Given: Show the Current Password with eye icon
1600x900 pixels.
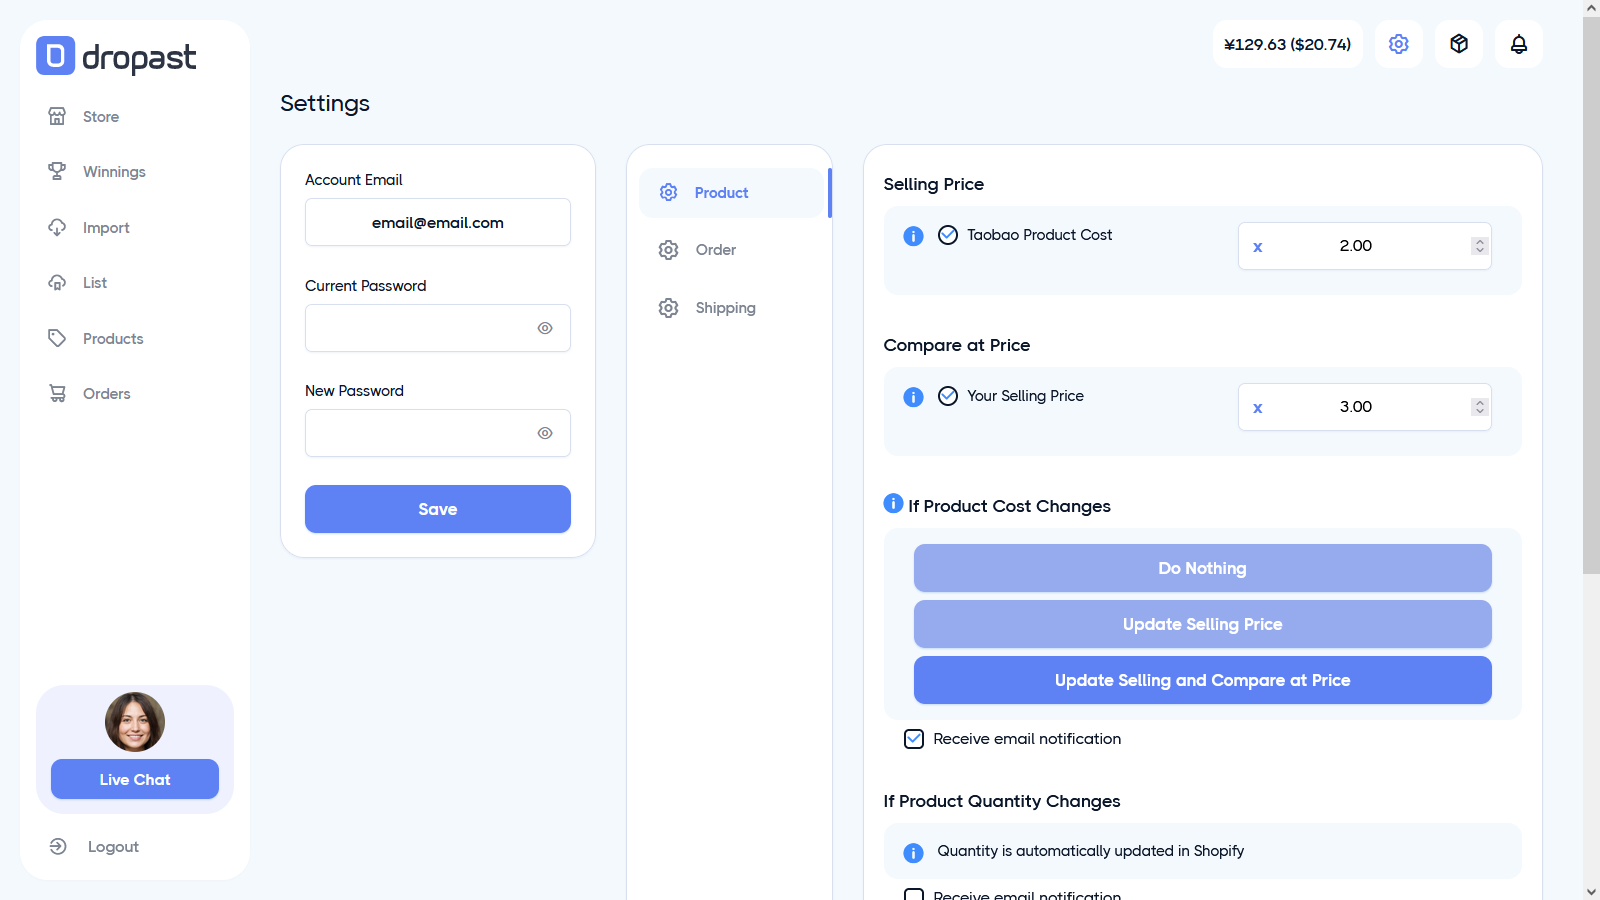Looking at the screenshot, I should (x=545, y=328).
